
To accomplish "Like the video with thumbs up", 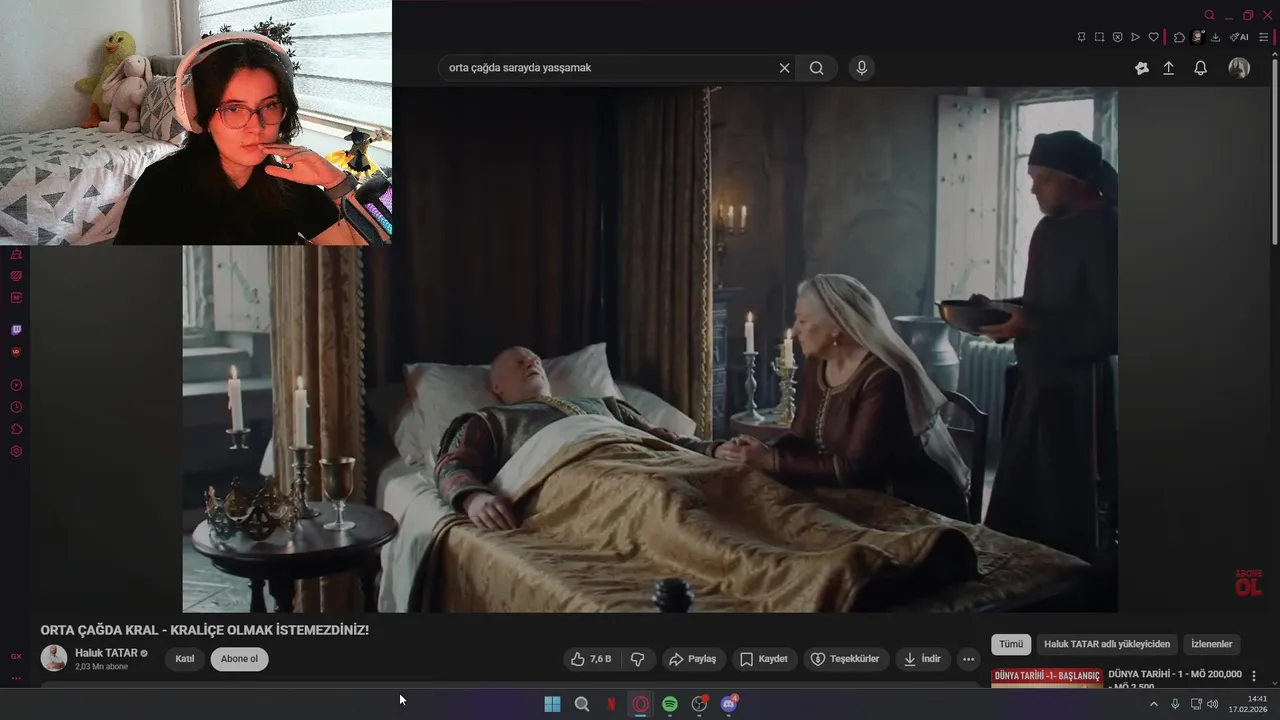I will tap(591, 659).
